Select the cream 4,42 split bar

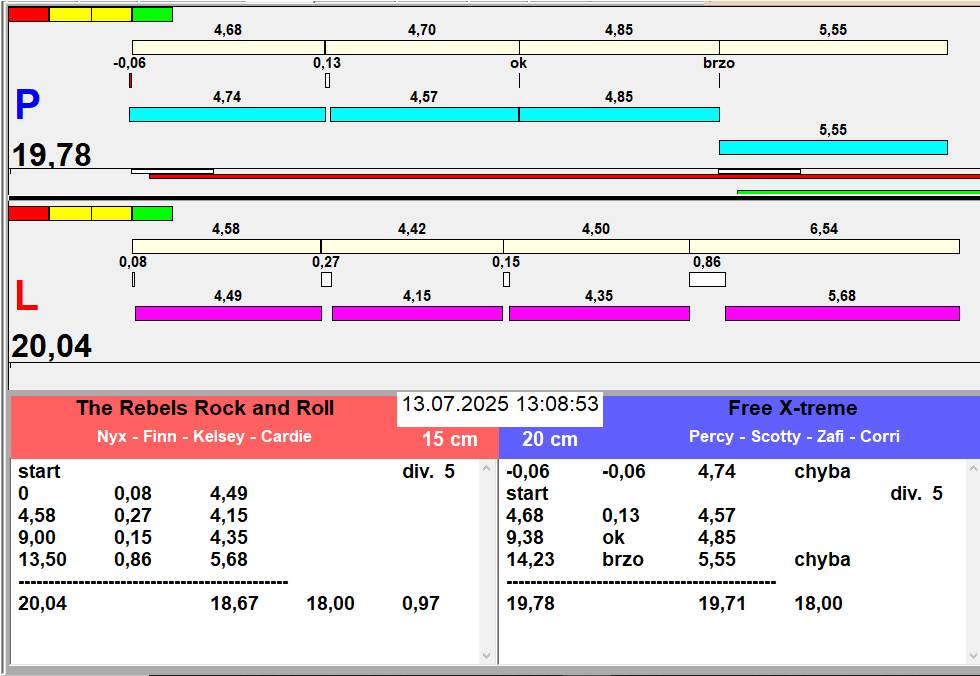pos(412,246)
